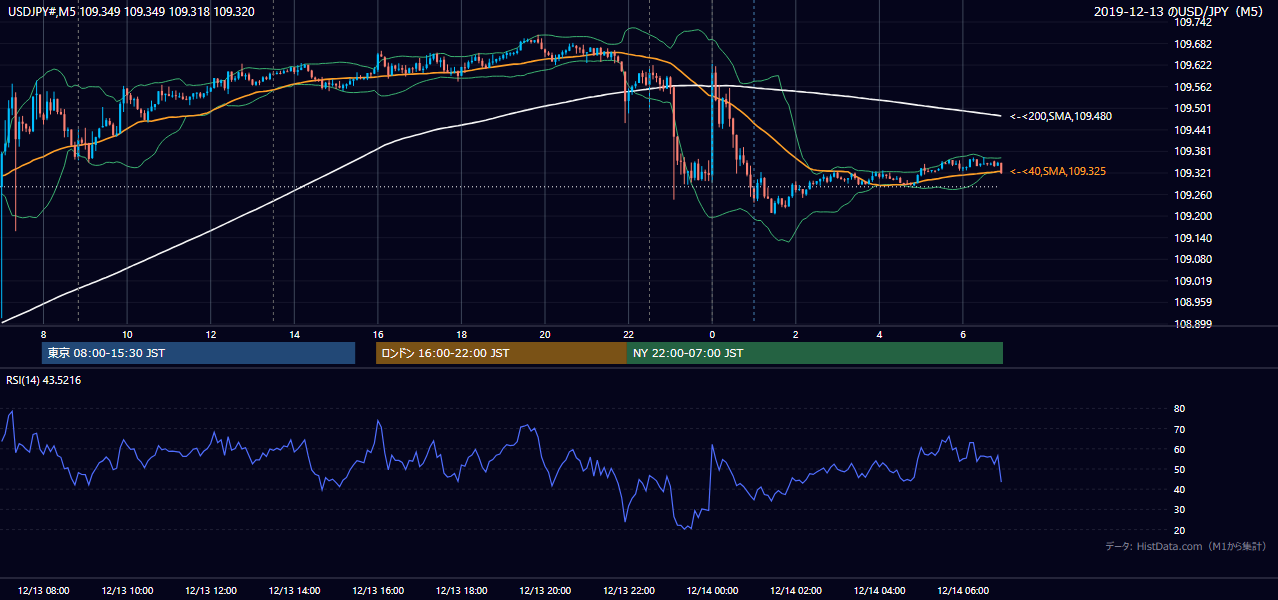The width and height of the screenshot is (1278, 600).
Task: Click the 108.959 price axis label
Action: point(1193,302)
